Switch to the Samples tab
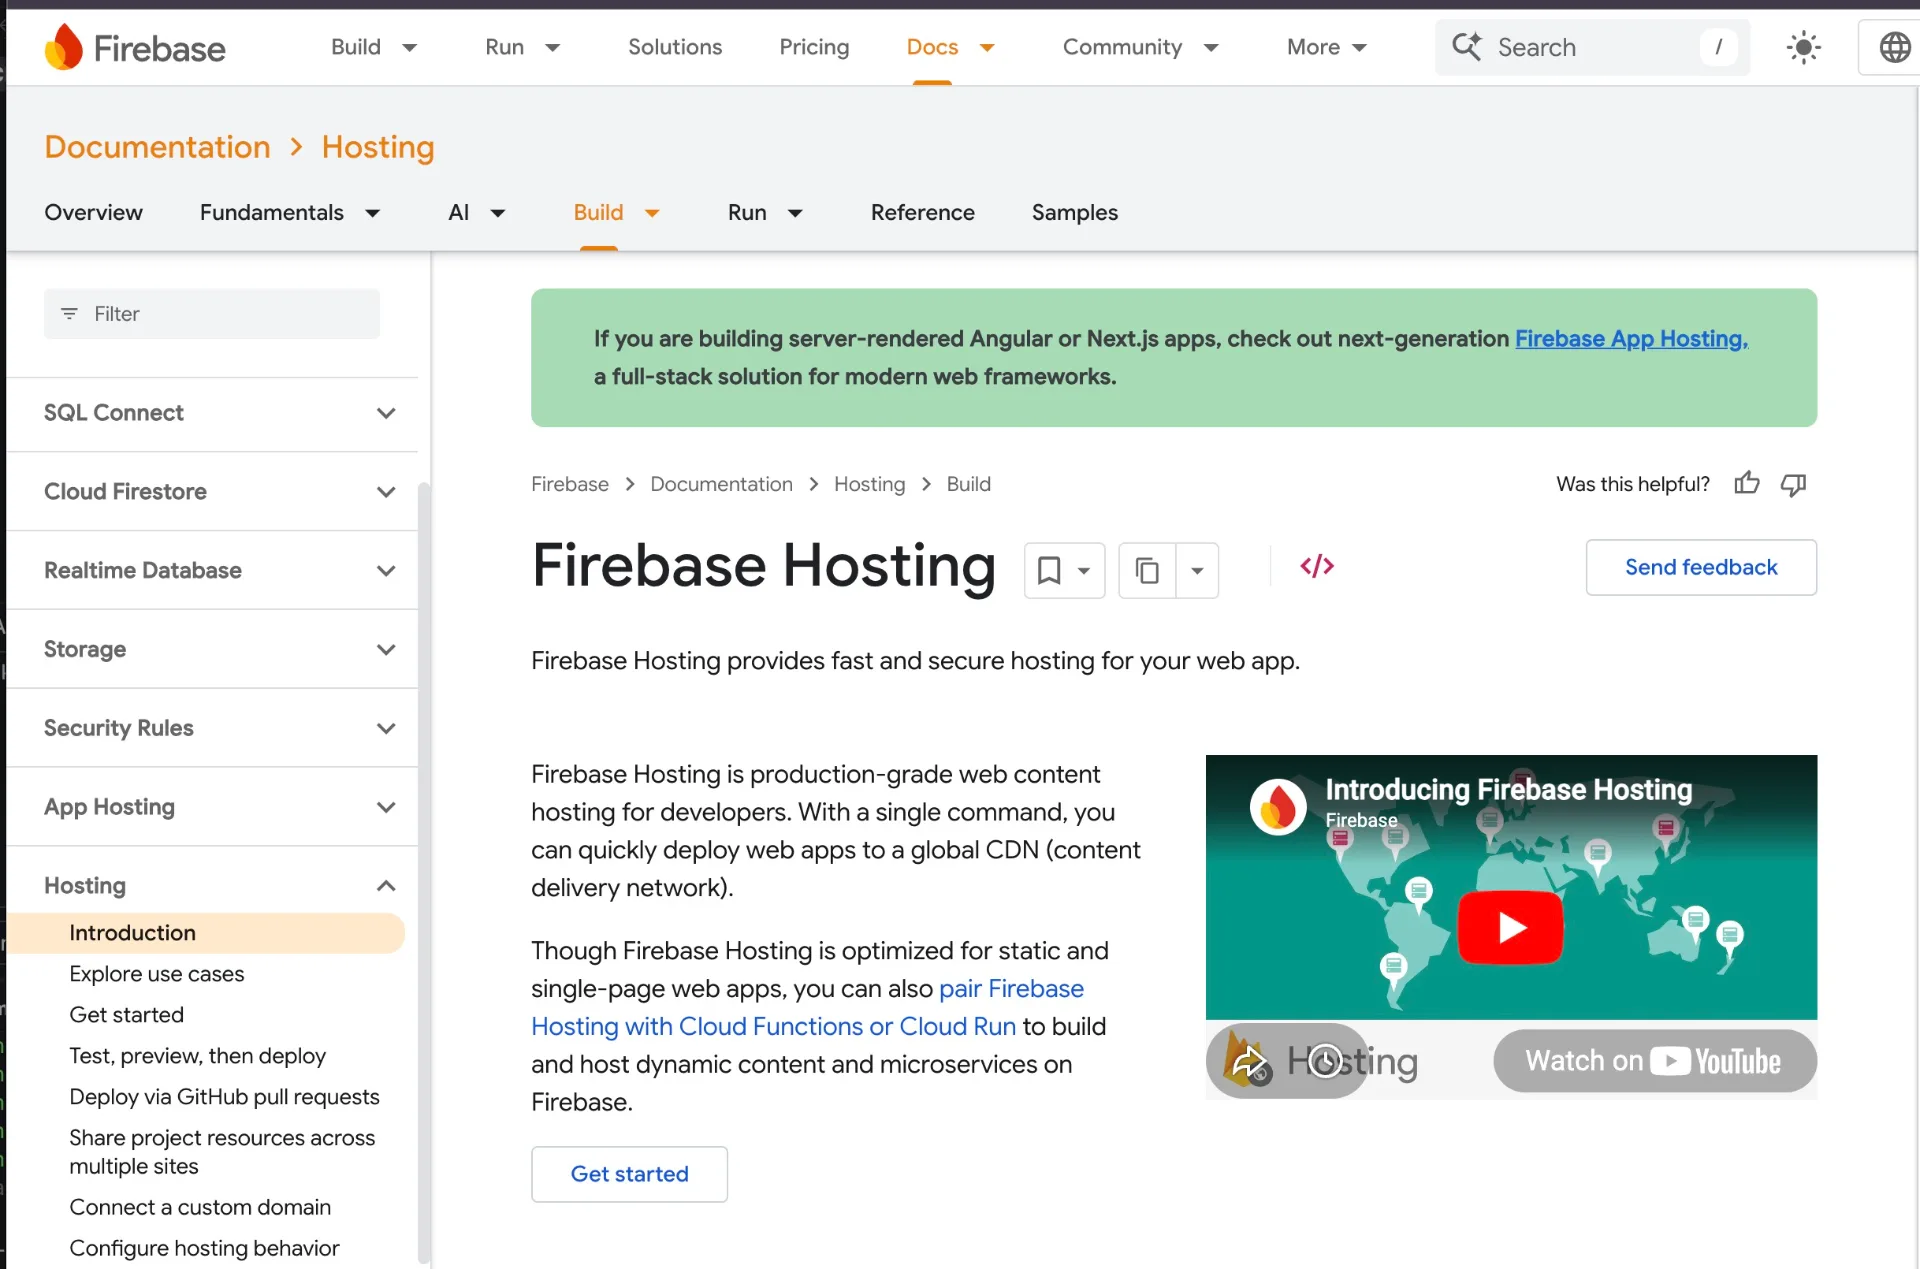The height and width of the screenshot is (1269, 1920). [x=1075, y=212]
